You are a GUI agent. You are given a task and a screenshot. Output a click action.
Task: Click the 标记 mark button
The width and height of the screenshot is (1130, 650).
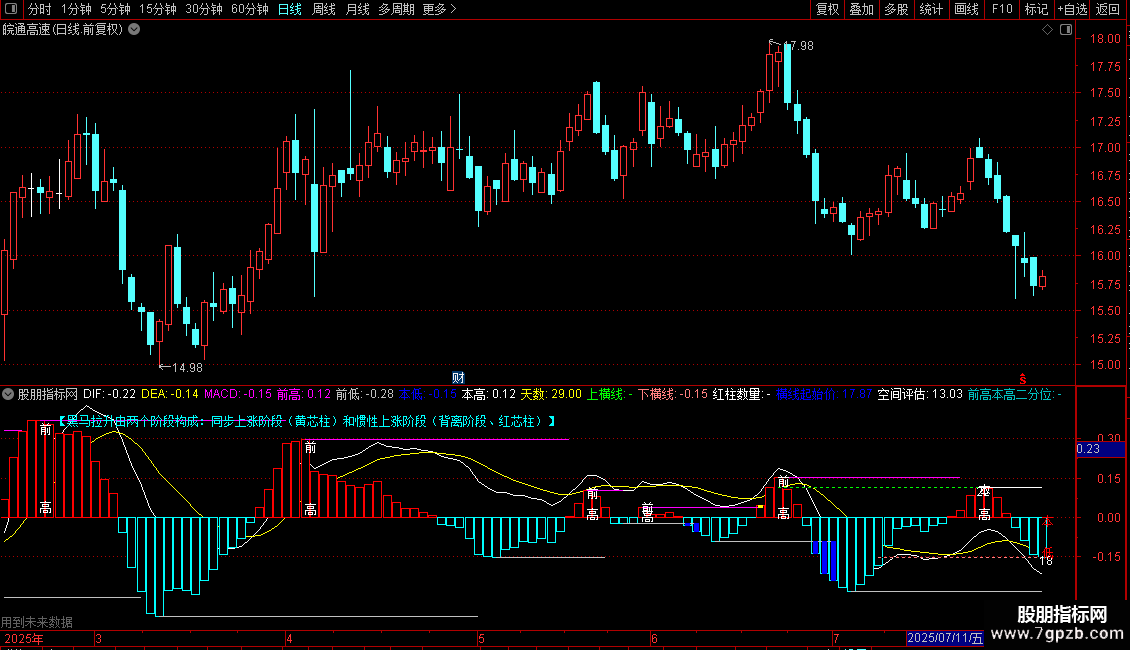click(1036, 9)
